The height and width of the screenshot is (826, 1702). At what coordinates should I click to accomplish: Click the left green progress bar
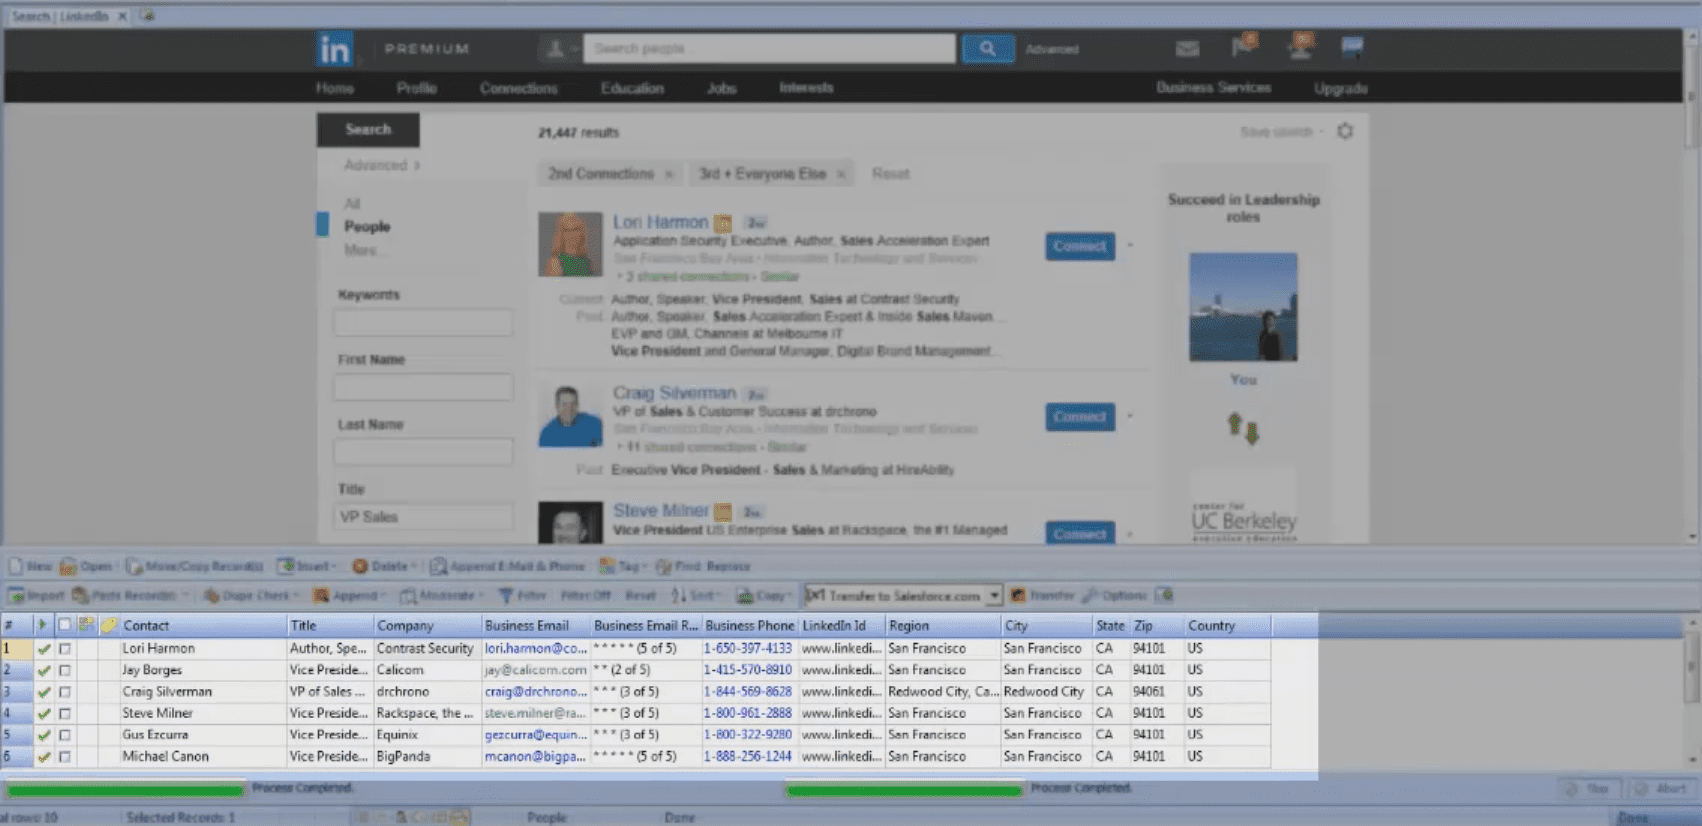coord(125,790)
